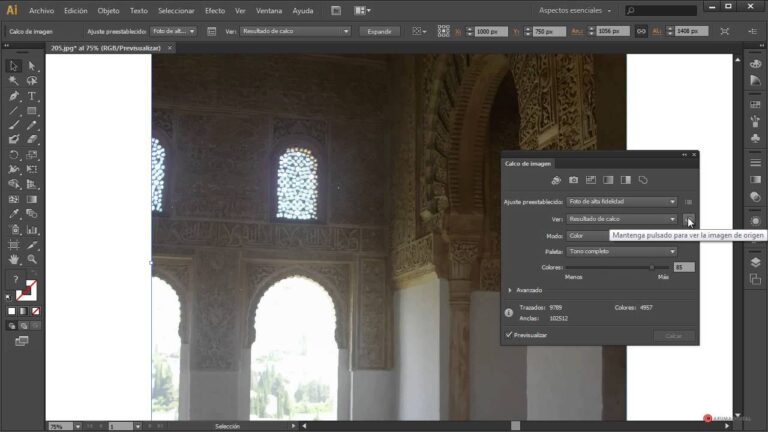Click the default fill and stroke icon
The width and height of the screenshot is (768, 432).
point(8,297)
